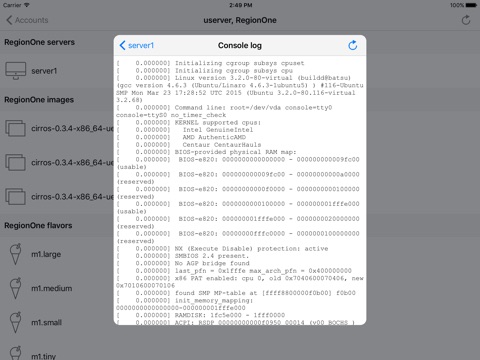
Task: Tap the RAMDISK log line
Action: pyautogui.click(x=201, y=315)
